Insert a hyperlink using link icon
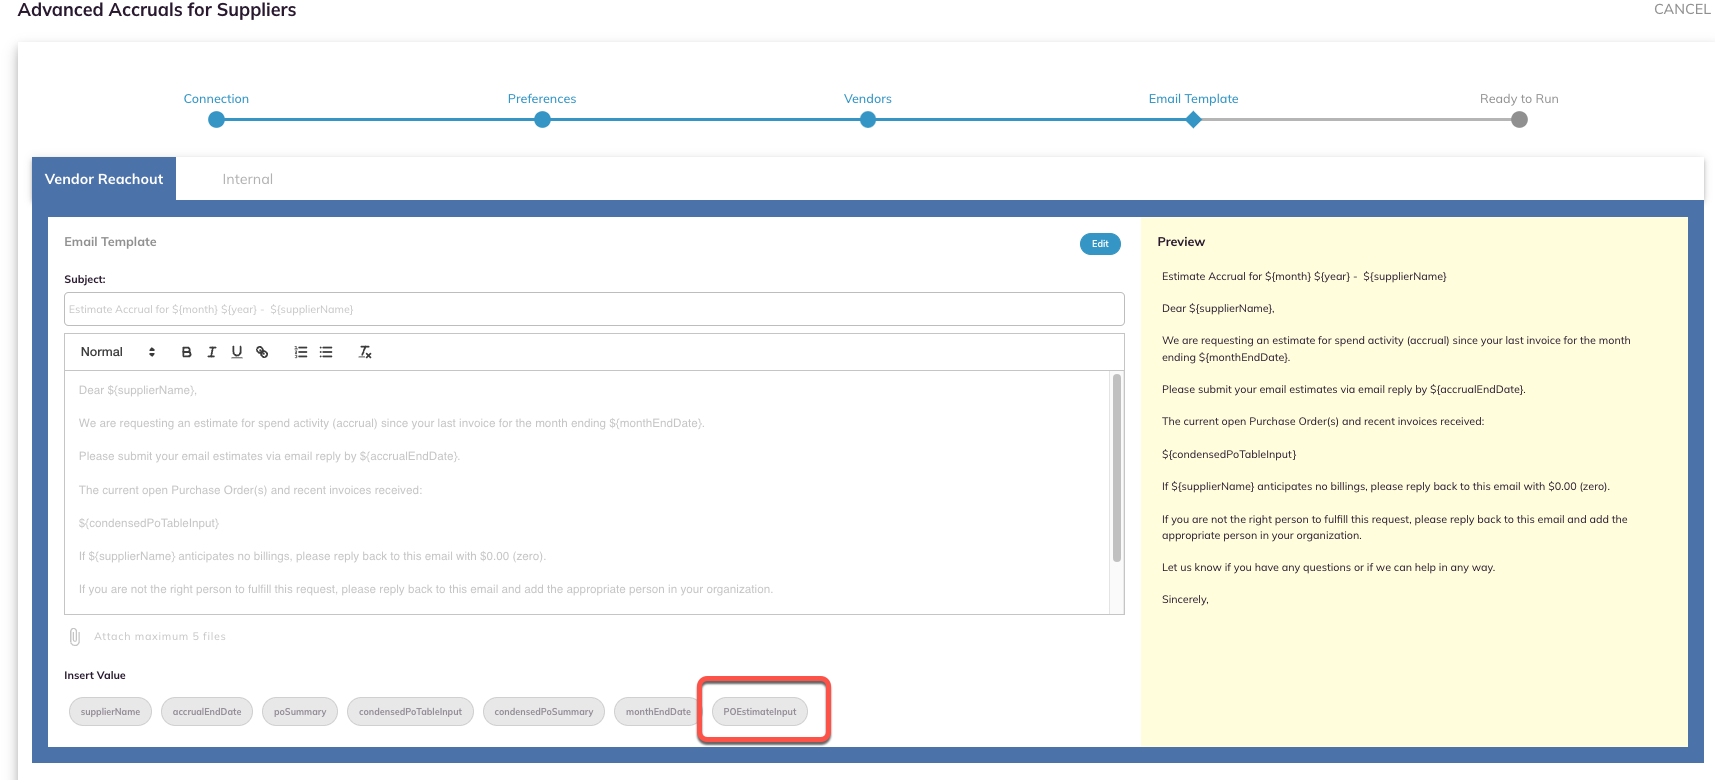Viewport: 1715px width, 780px height. point(262,352)
